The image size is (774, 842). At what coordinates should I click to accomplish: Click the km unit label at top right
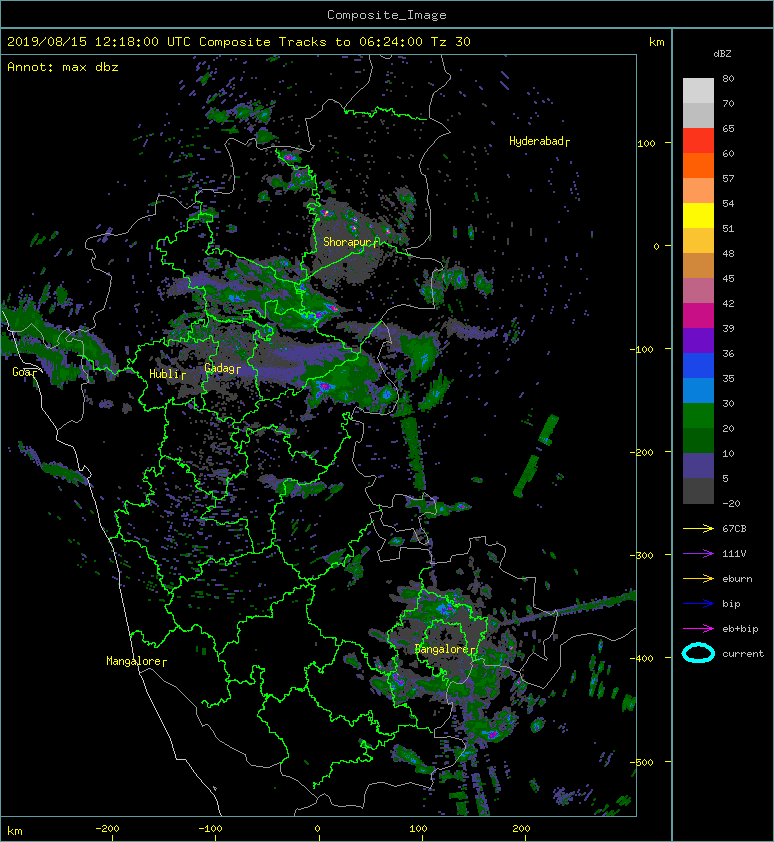(x=656, y=42)
